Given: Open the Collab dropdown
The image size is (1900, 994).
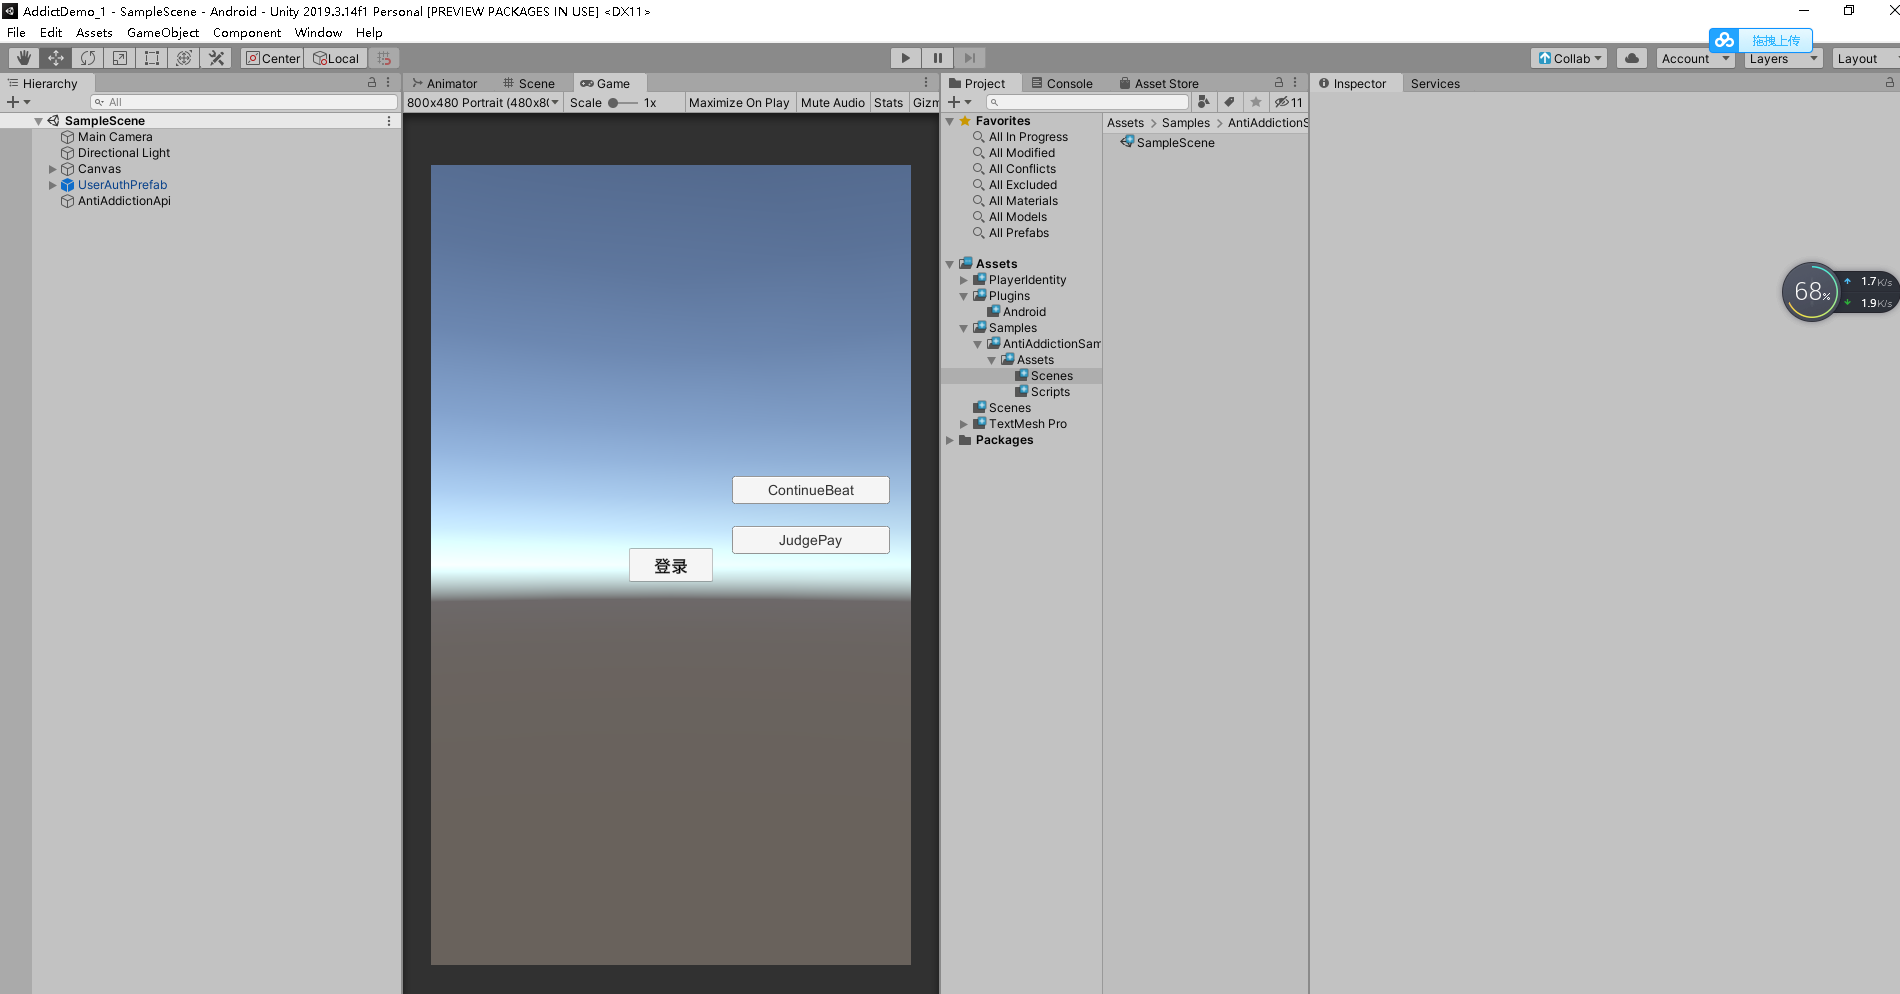Looking at the screenshot, I should tap(1569, 58).
